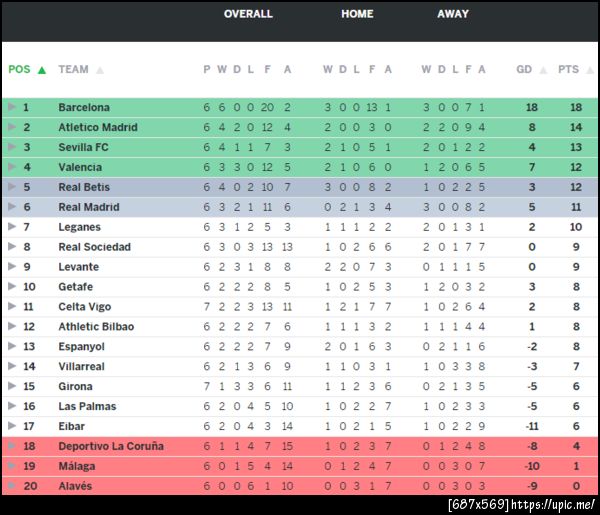Click Barcelona's 18 points cell
The width and height of the screenshot is (600, 515).
[576, 107]
